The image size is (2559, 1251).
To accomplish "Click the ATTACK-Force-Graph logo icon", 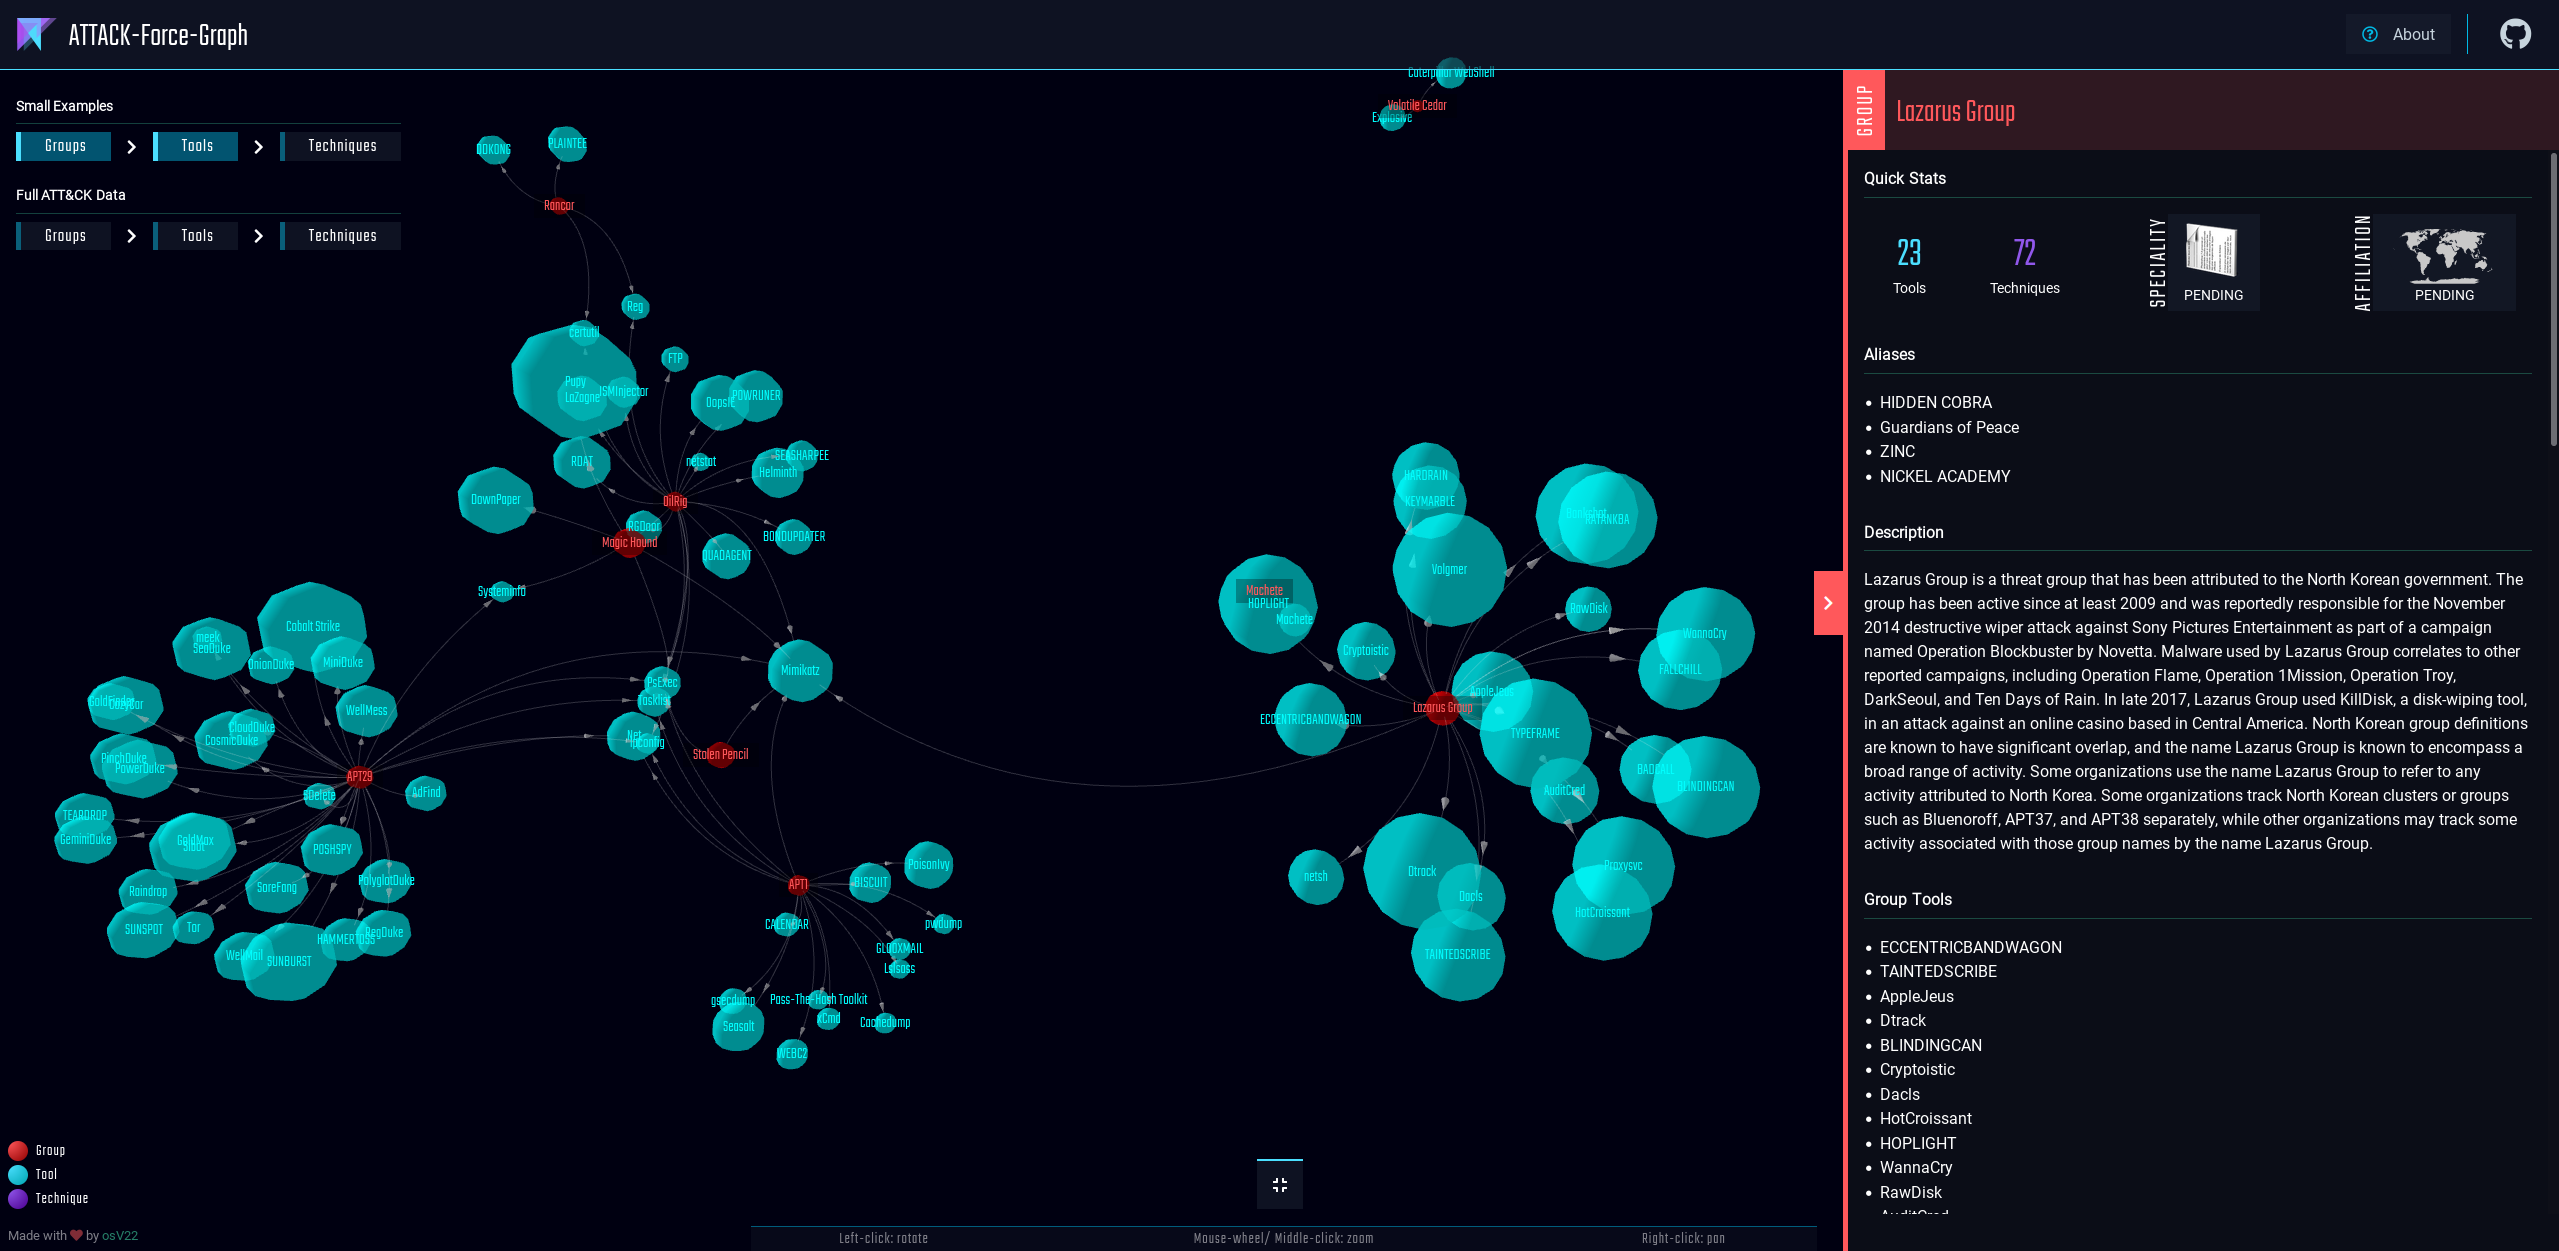I will (x=35, y=34).
